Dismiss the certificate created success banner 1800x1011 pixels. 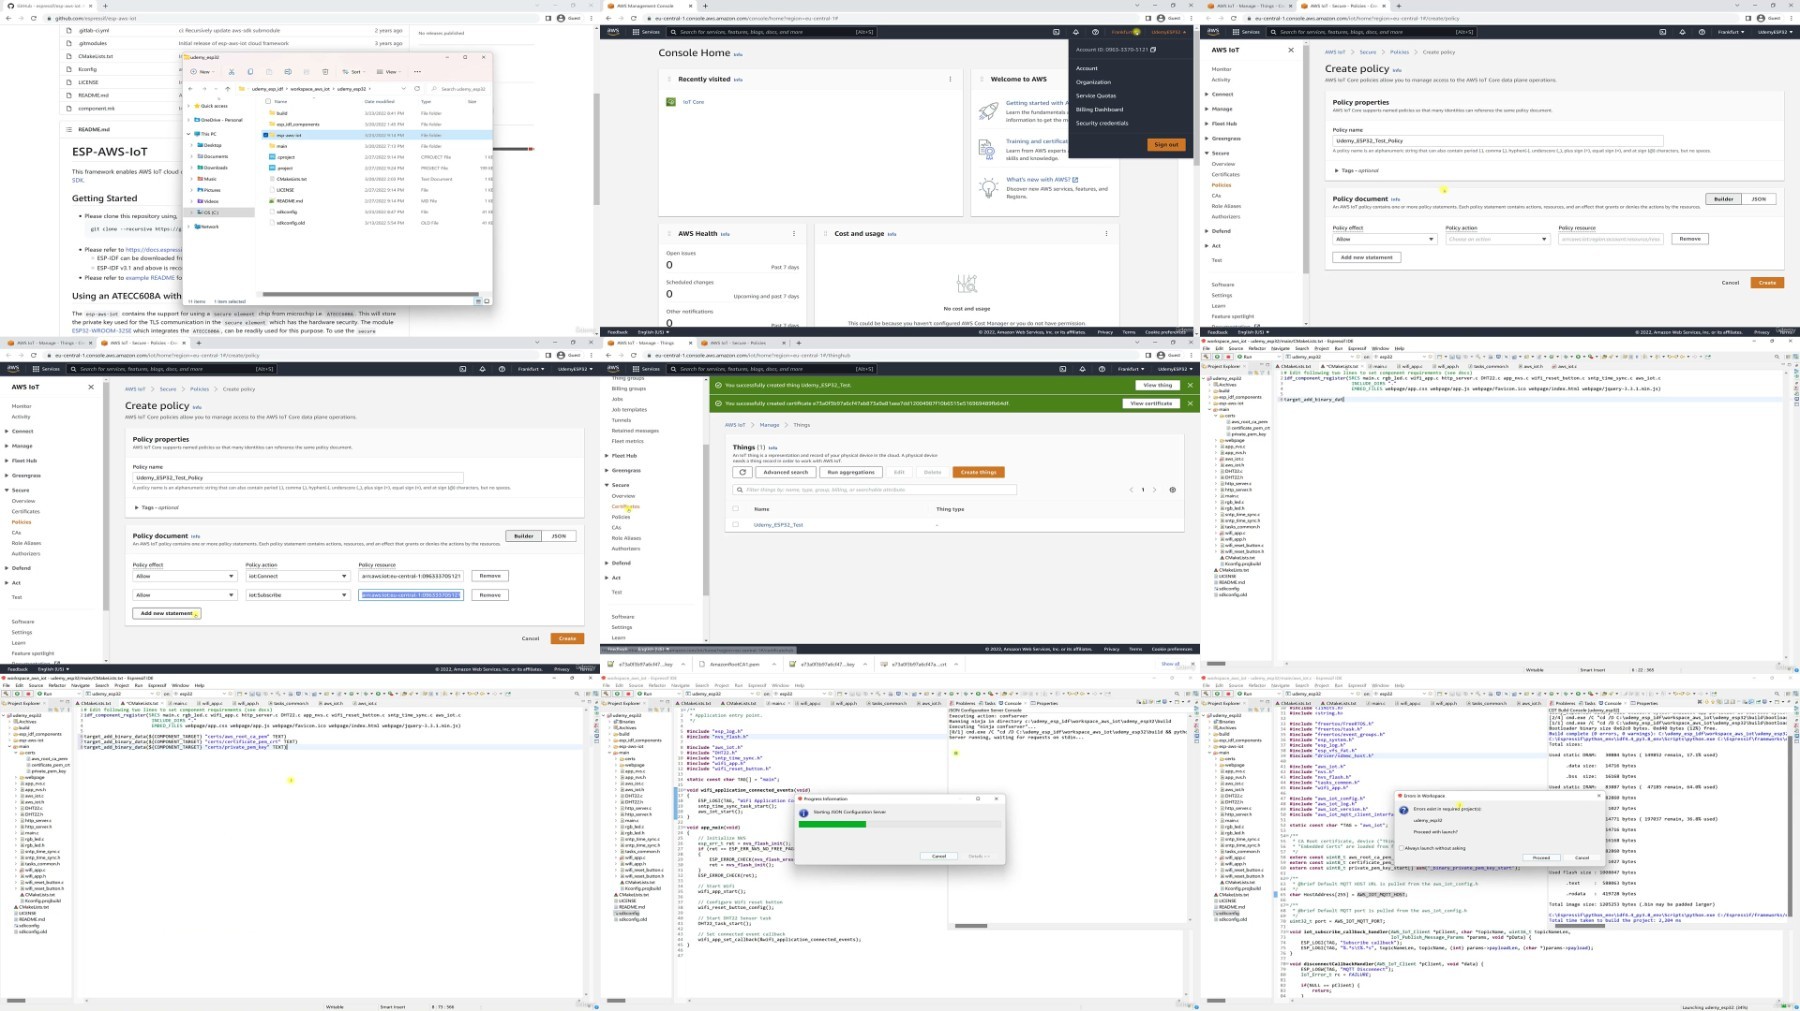pos(1190,403)
